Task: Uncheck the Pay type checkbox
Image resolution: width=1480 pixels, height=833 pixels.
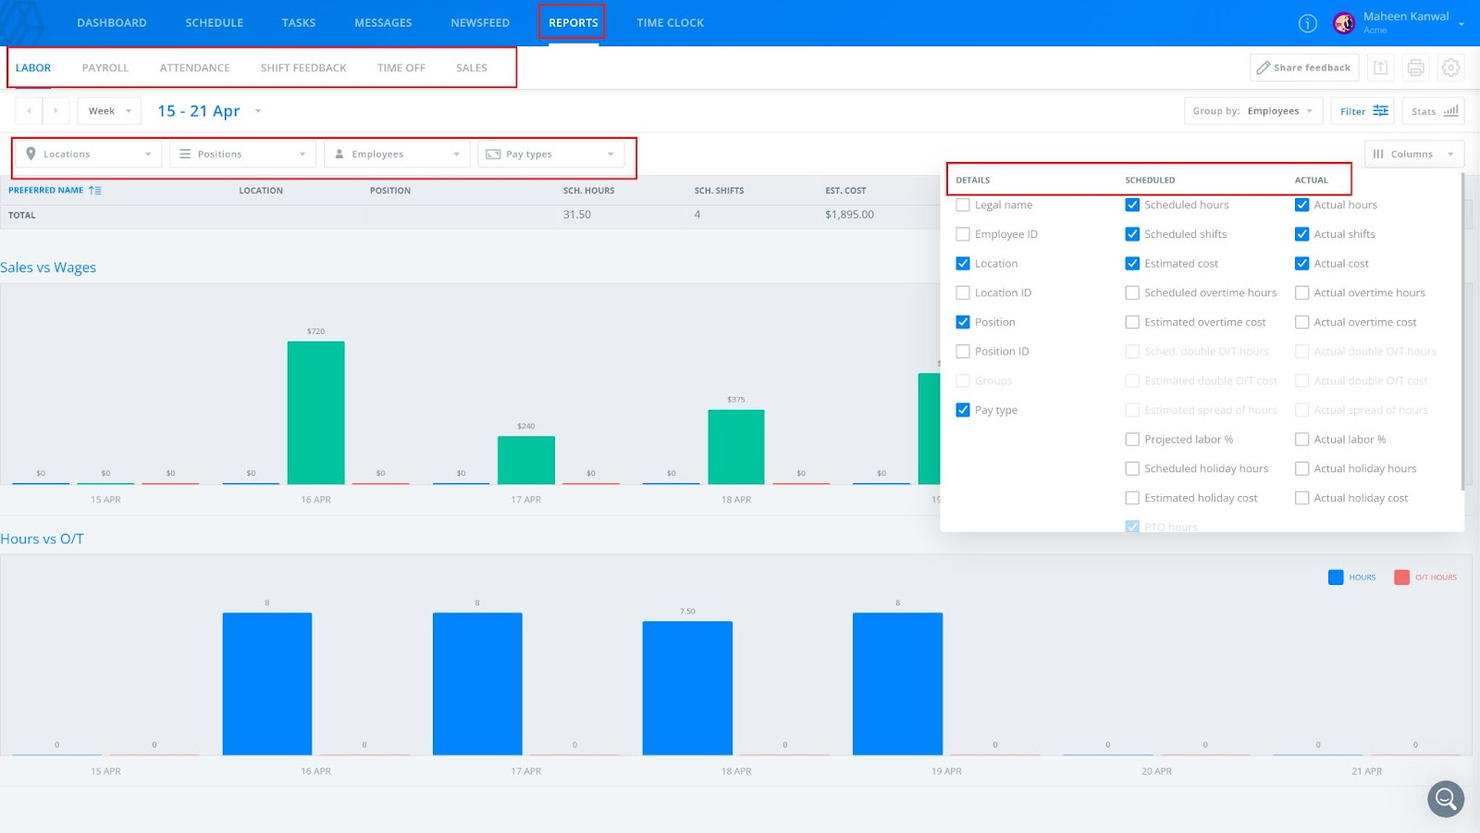Action: (x=963, y=410)
